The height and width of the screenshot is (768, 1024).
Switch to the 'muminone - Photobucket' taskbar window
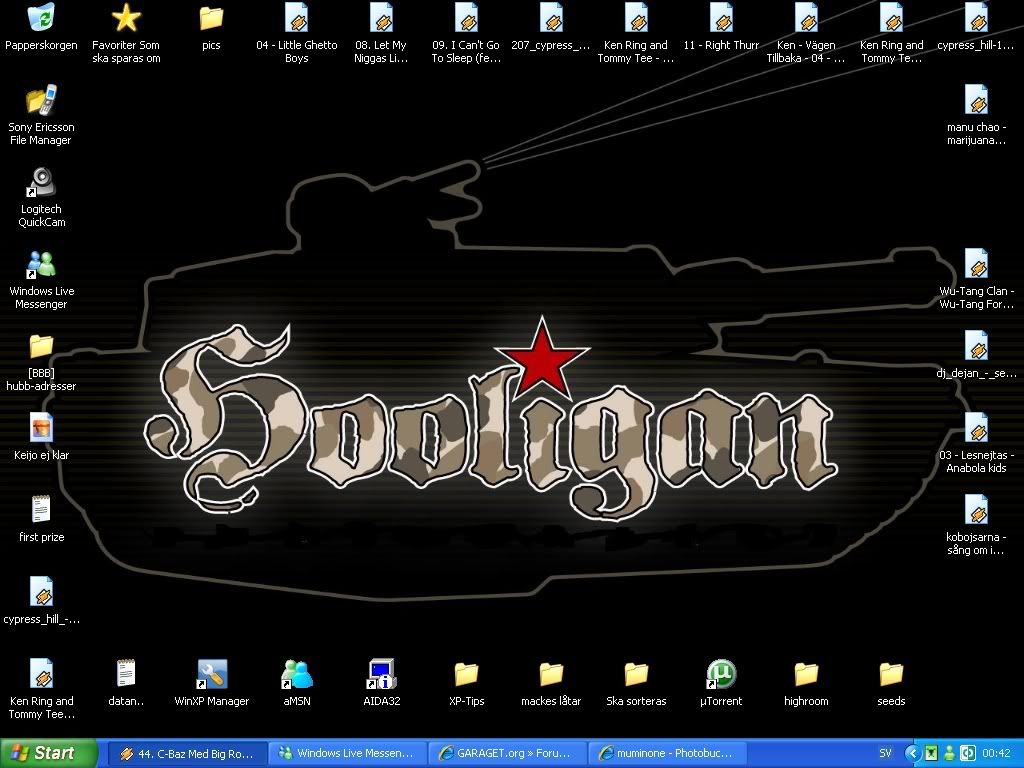pos(667,753)
